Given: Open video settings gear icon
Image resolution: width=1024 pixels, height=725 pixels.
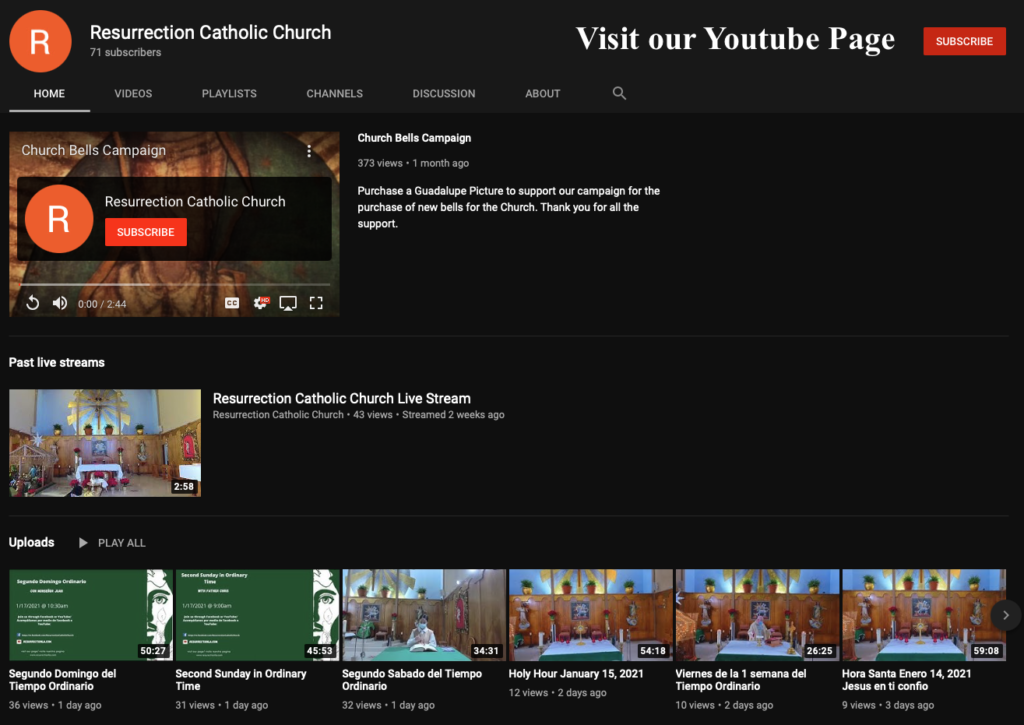Looking at the screenshot, I should [261, 302].
